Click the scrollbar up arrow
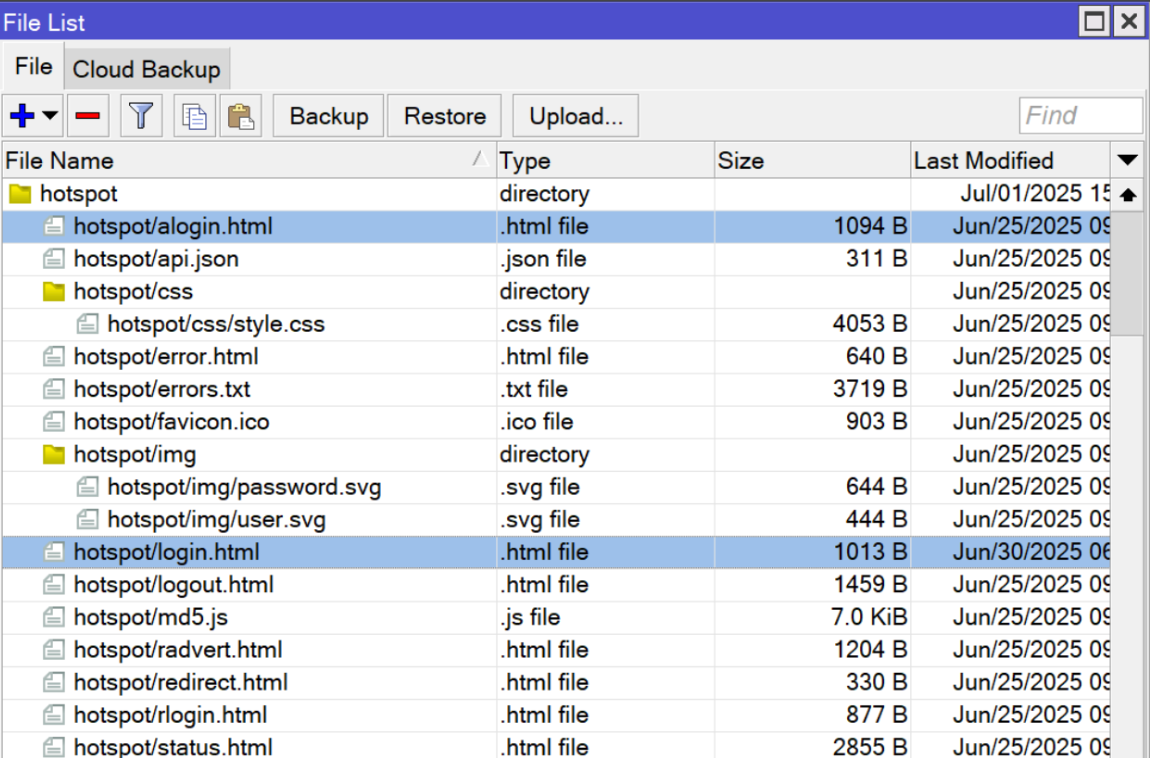1150x758 pixels. click(1128, 194)
